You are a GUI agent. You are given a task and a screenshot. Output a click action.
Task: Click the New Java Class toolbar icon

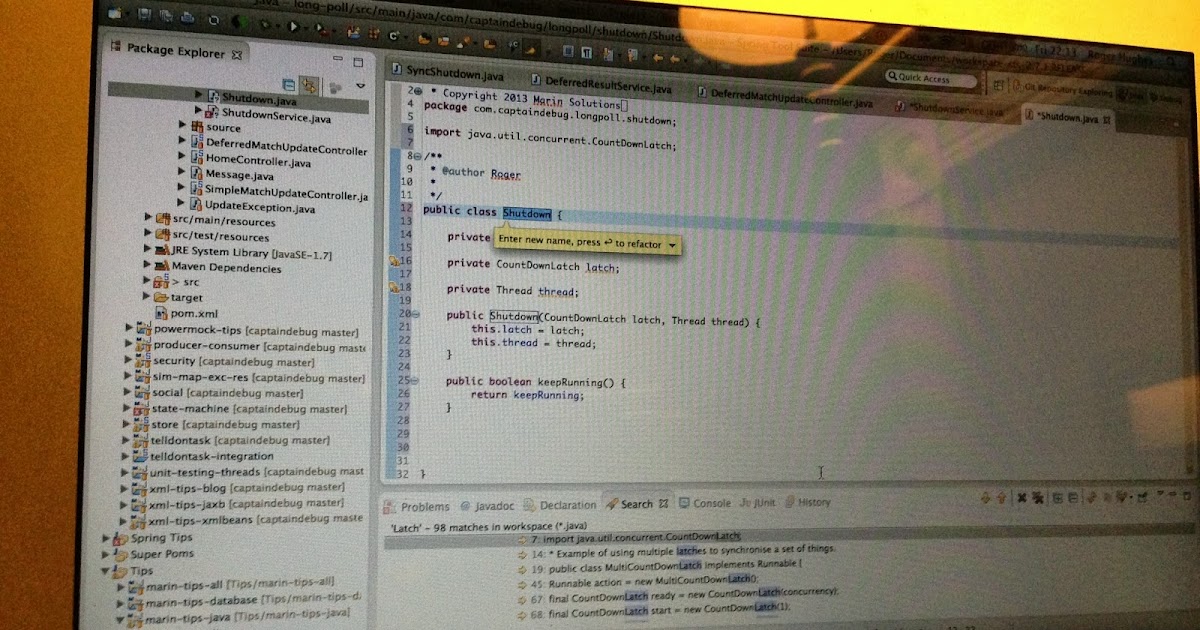tap(392, 36)
